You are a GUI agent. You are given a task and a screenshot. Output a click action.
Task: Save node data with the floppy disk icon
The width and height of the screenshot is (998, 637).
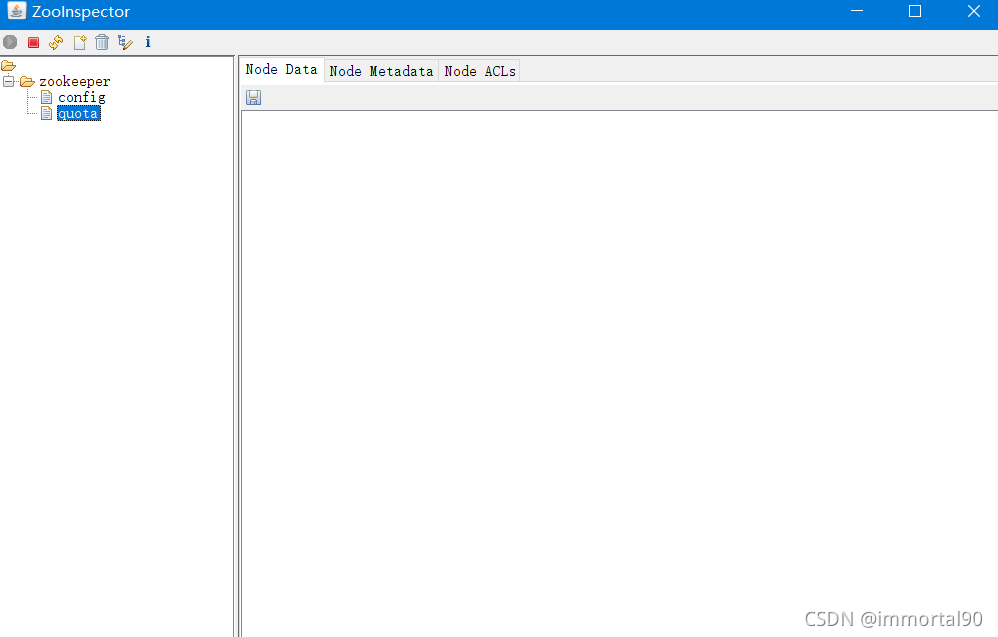point(253,97)
